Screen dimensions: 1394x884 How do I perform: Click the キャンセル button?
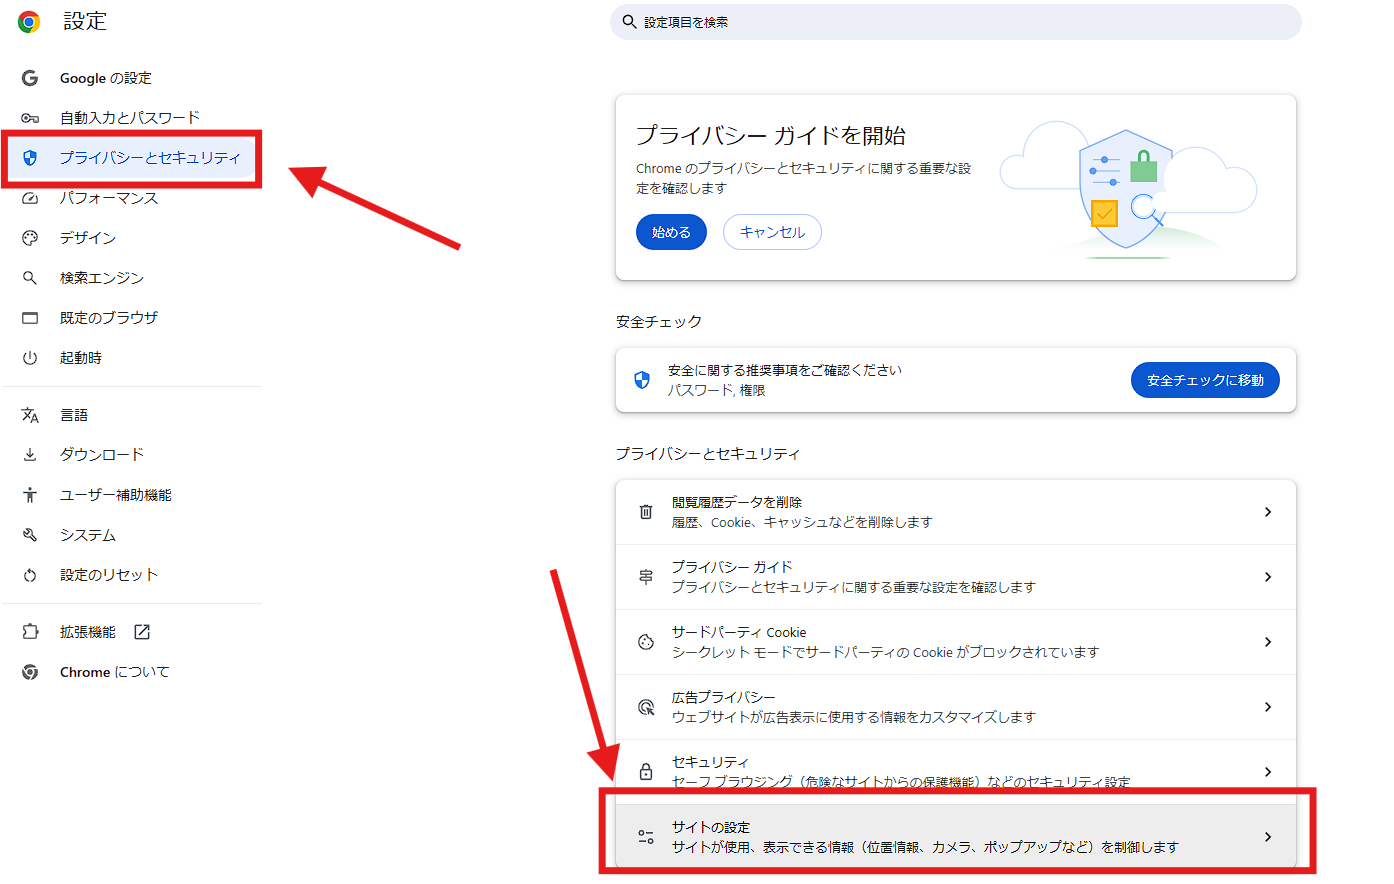[x=772, y=232]
